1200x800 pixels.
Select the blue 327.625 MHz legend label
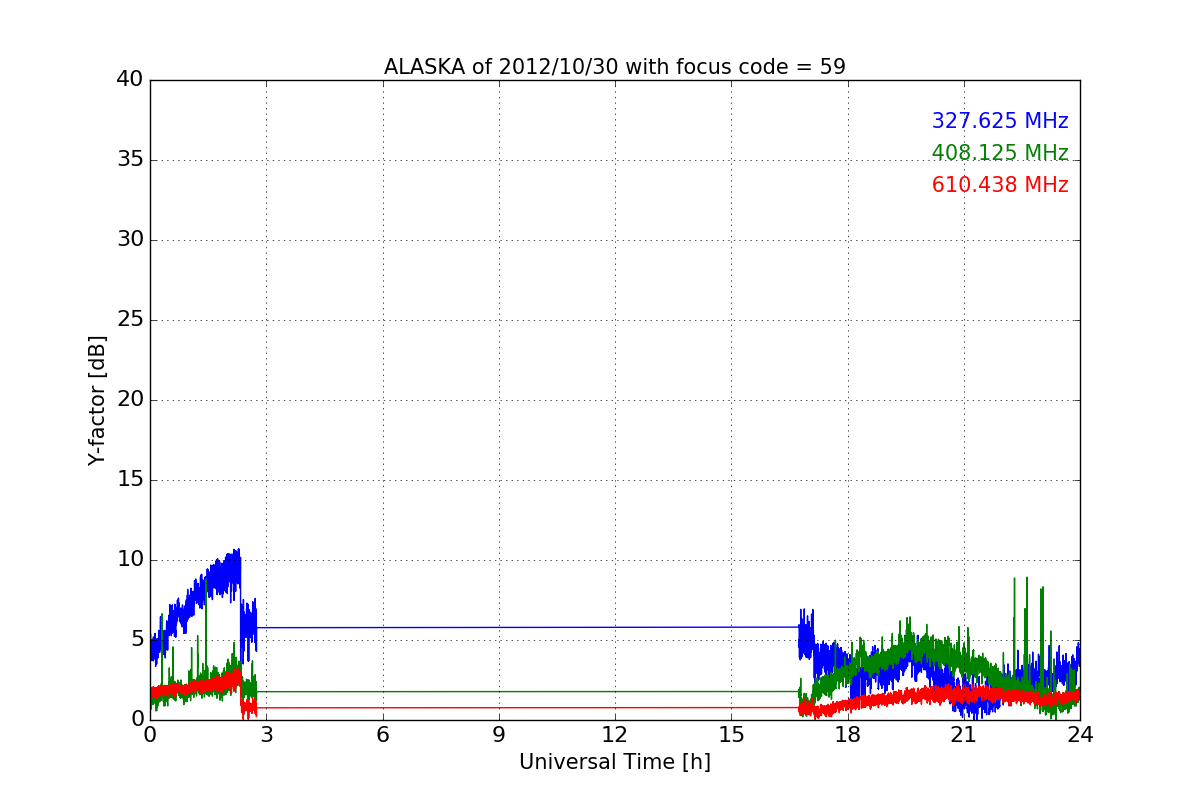click(1000, 121)
